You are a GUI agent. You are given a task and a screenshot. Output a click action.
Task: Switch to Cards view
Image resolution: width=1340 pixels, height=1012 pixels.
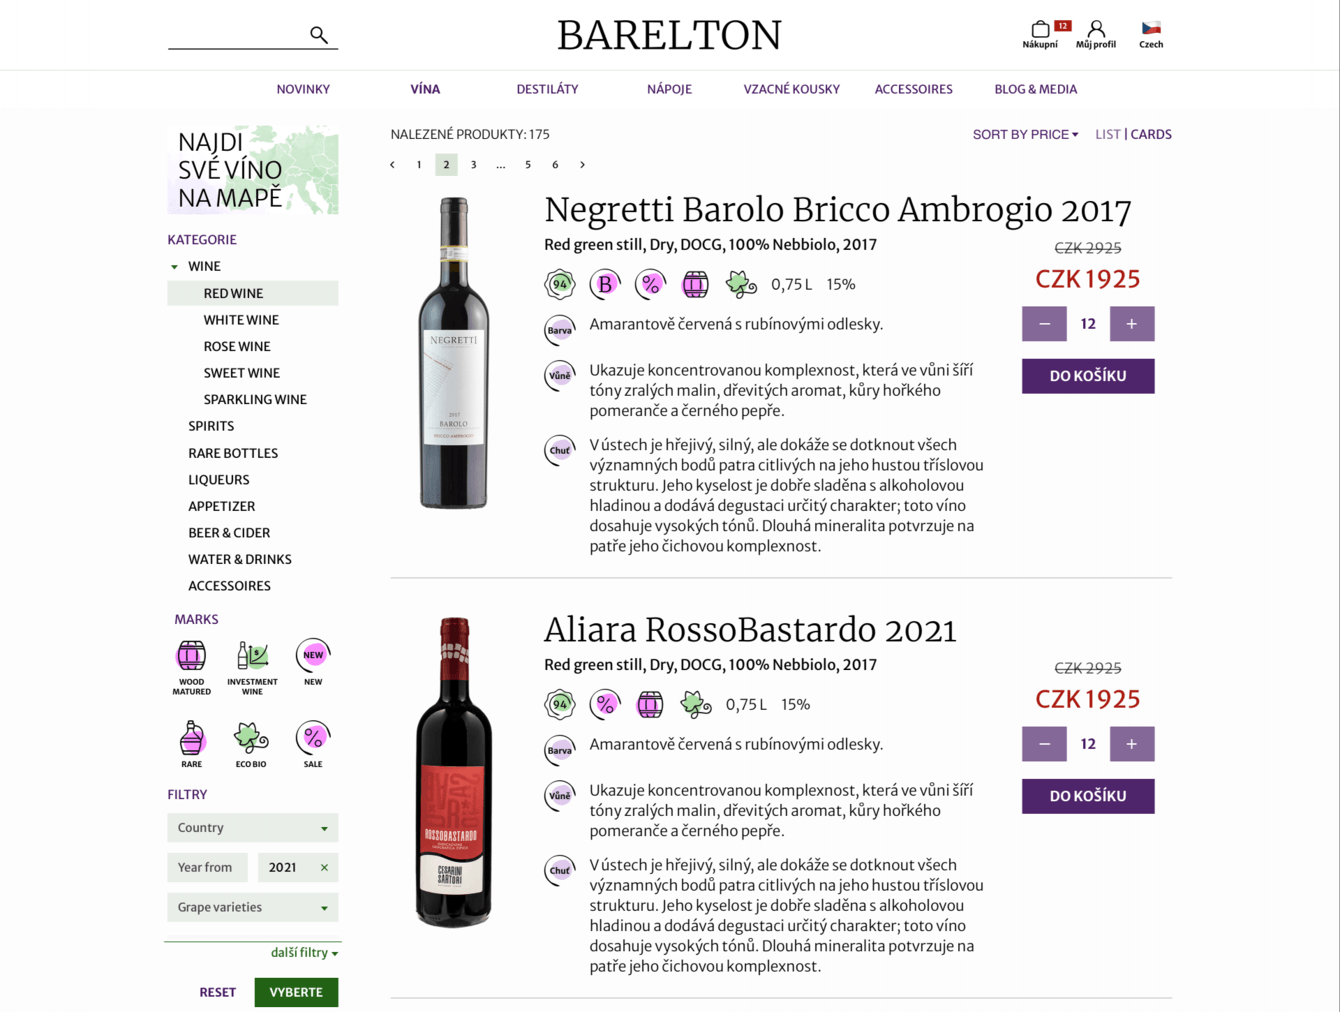(1151, 134)
